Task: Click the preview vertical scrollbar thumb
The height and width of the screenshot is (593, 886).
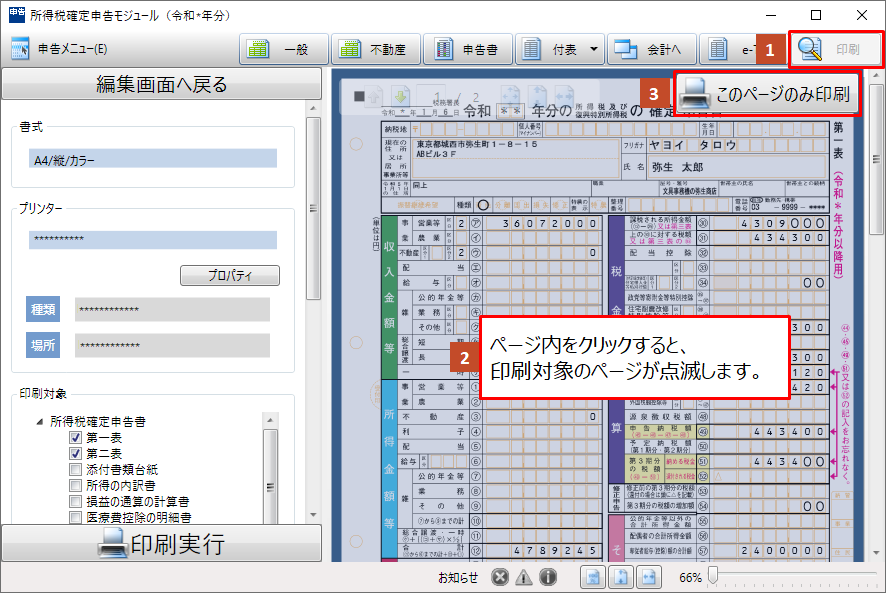Action: (x=876, y=159)
